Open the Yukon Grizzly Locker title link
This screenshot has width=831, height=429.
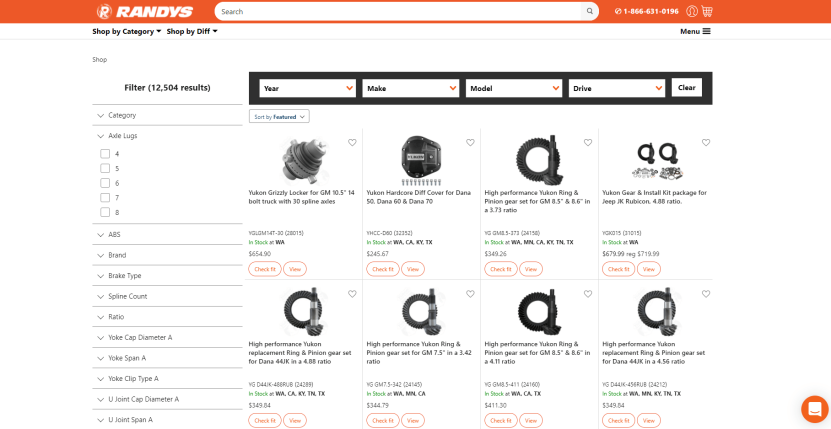[302, 197]
